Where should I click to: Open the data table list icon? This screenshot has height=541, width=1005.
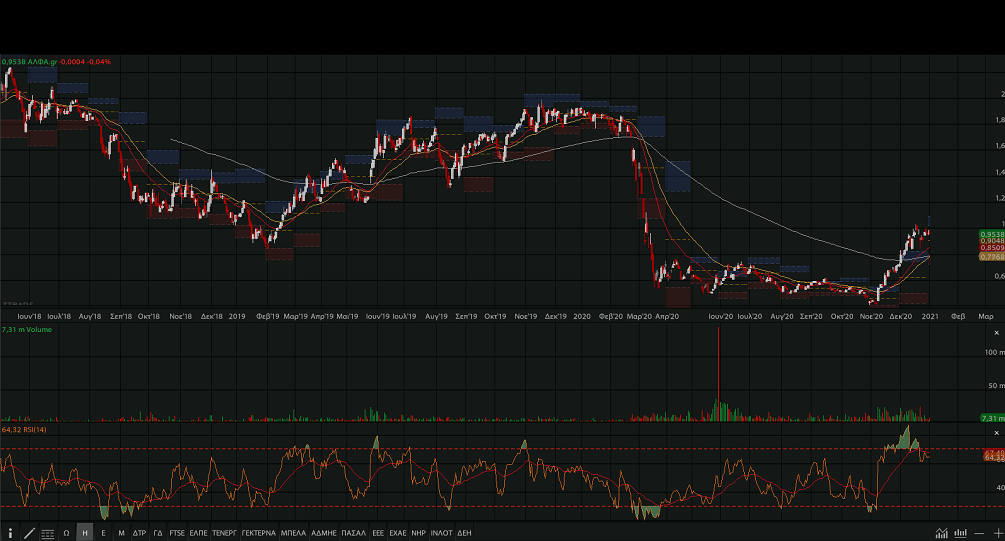[48, 533]
